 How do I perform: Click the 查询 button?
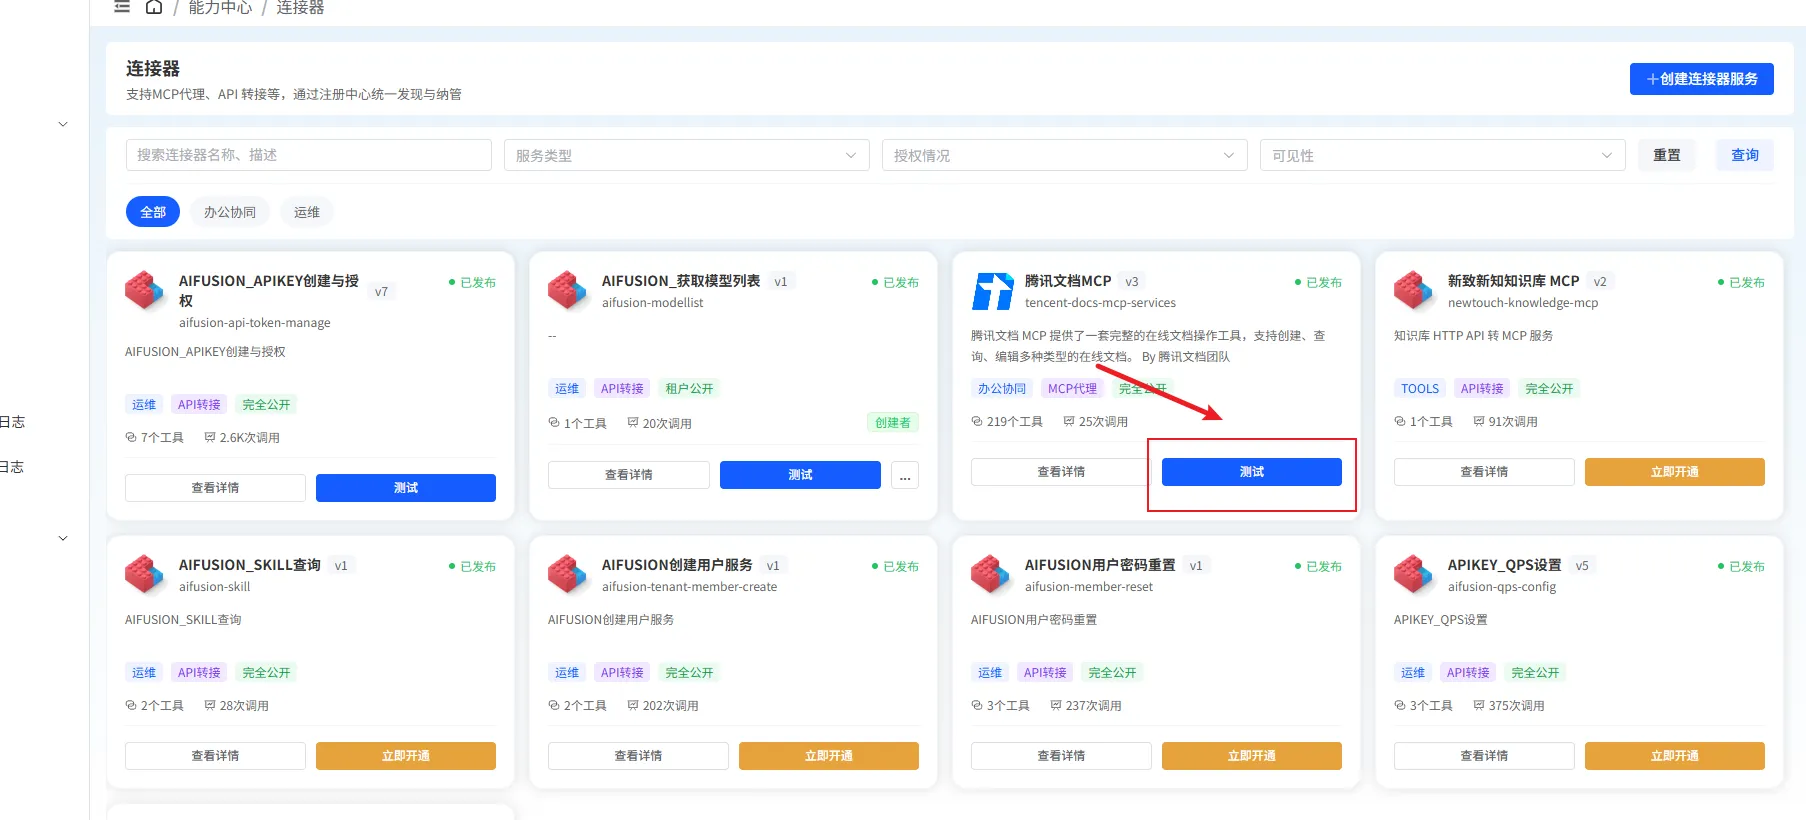[1745, 155]
